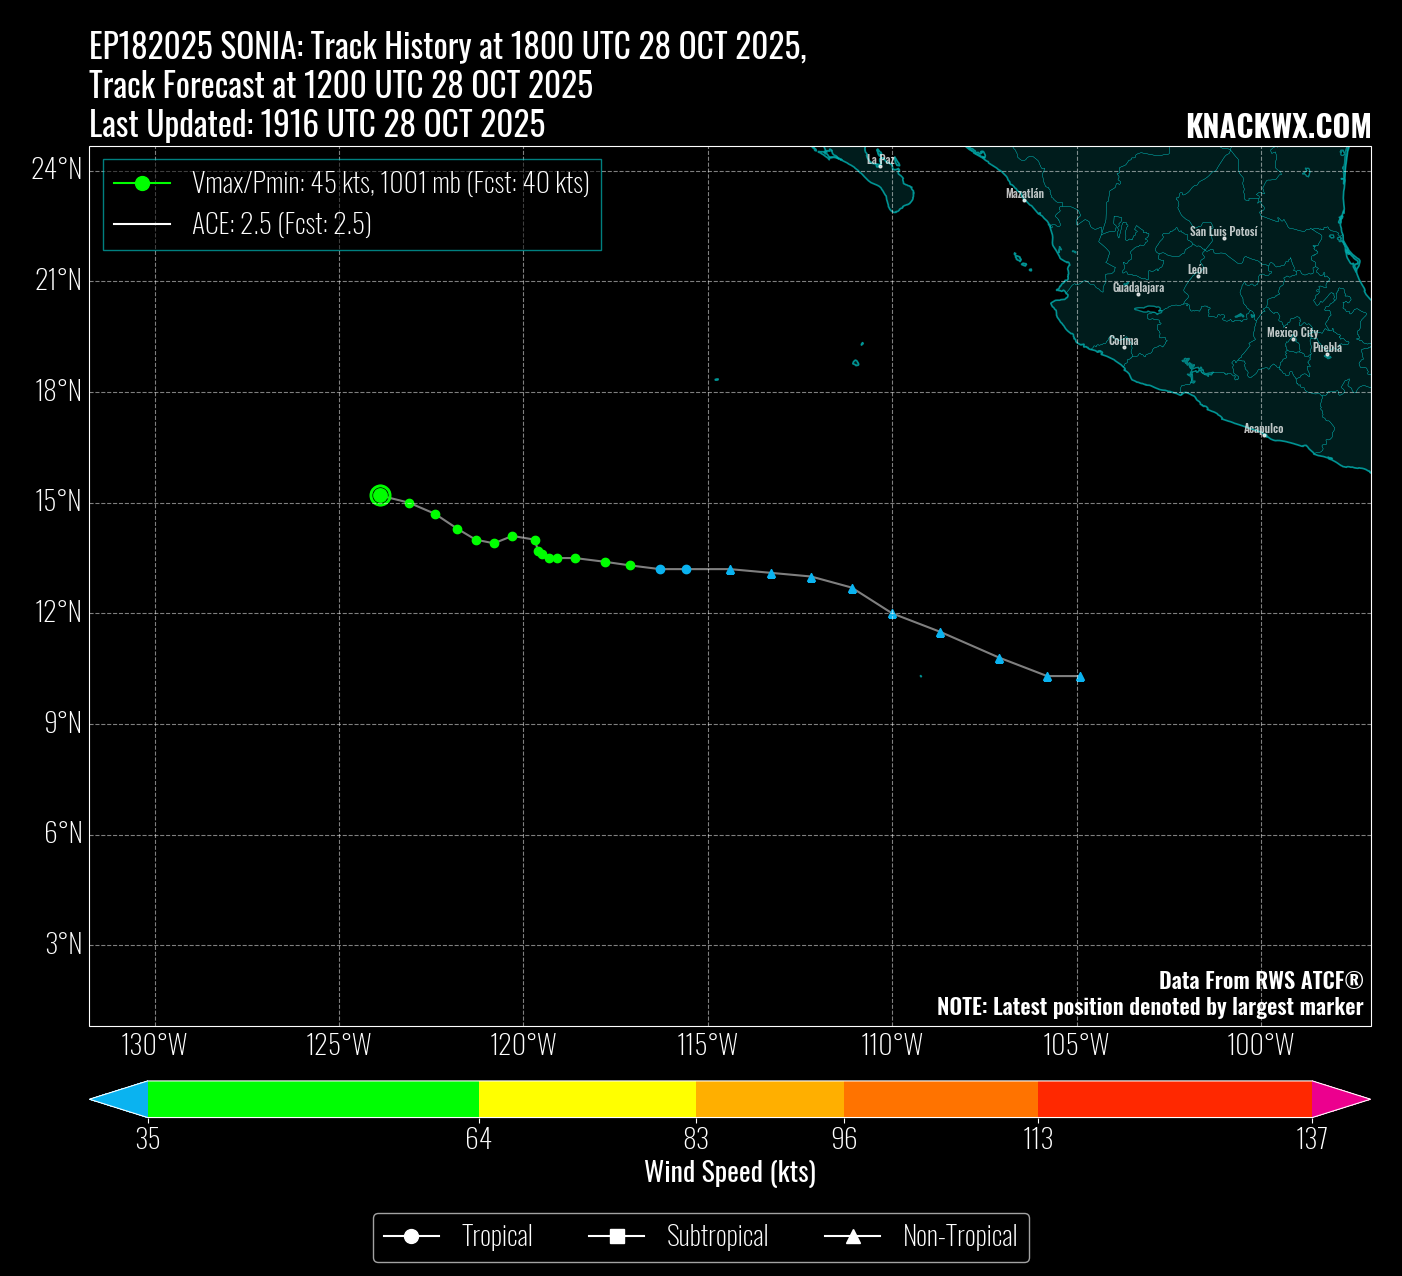Image resolution: width=1402 pixels, height=1276 pixels.
Task: Click the green Vmax/Pmin legend marker
Action: tap(142, 183)
